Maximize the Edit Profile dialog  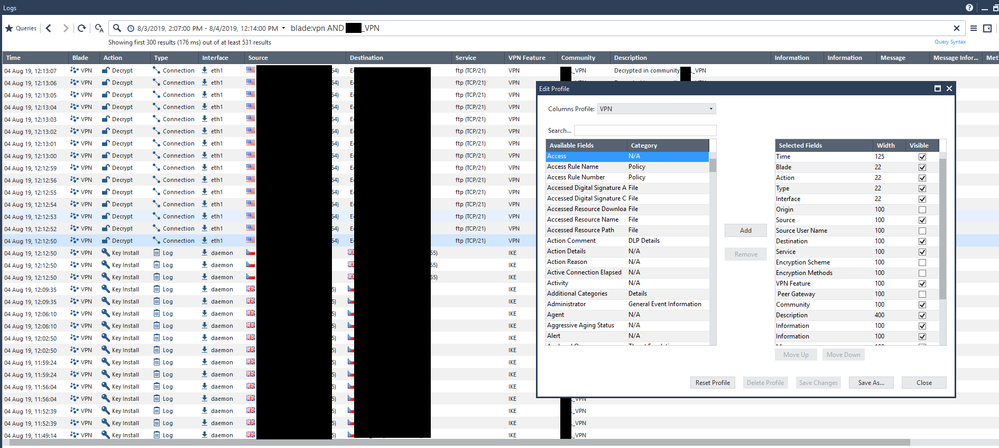point(938,89)
